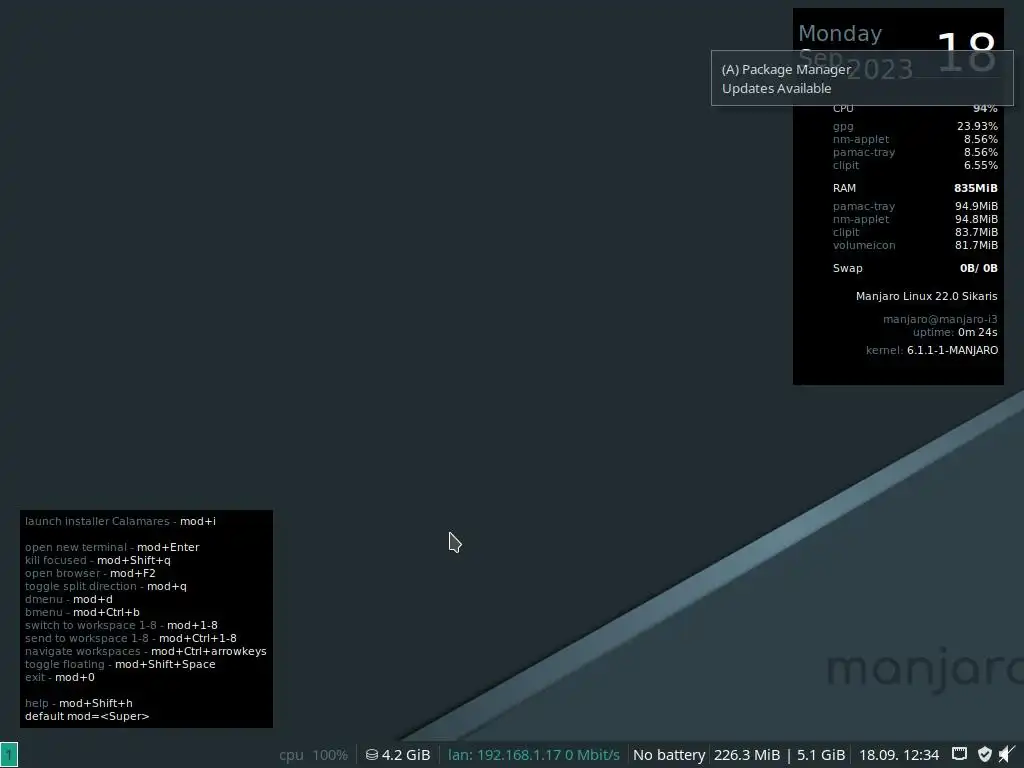Click the kernel: 6.1.1-1-MANJARO line
Image resolution: width=1024 pixels, height=768 pixels.
932,351
